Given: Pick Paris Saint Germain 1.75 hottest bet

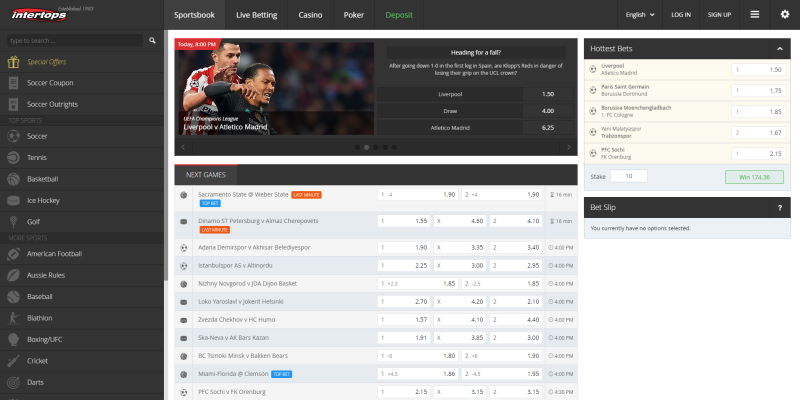Looking at the screenshot, I should coord(759,90).
